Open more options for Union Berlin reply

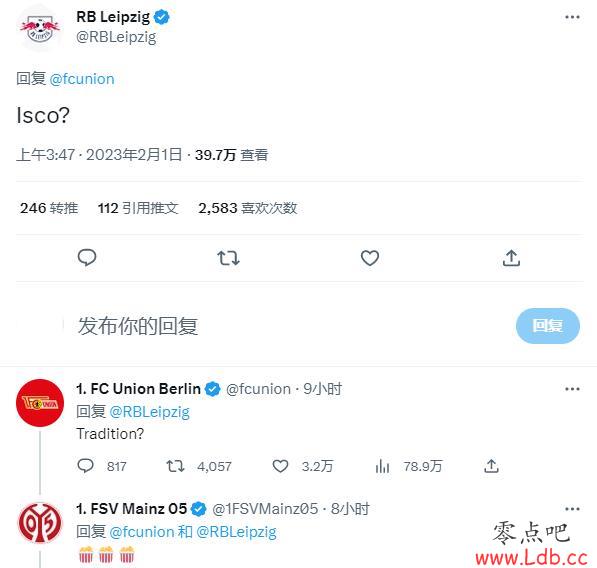pos(572,389)
